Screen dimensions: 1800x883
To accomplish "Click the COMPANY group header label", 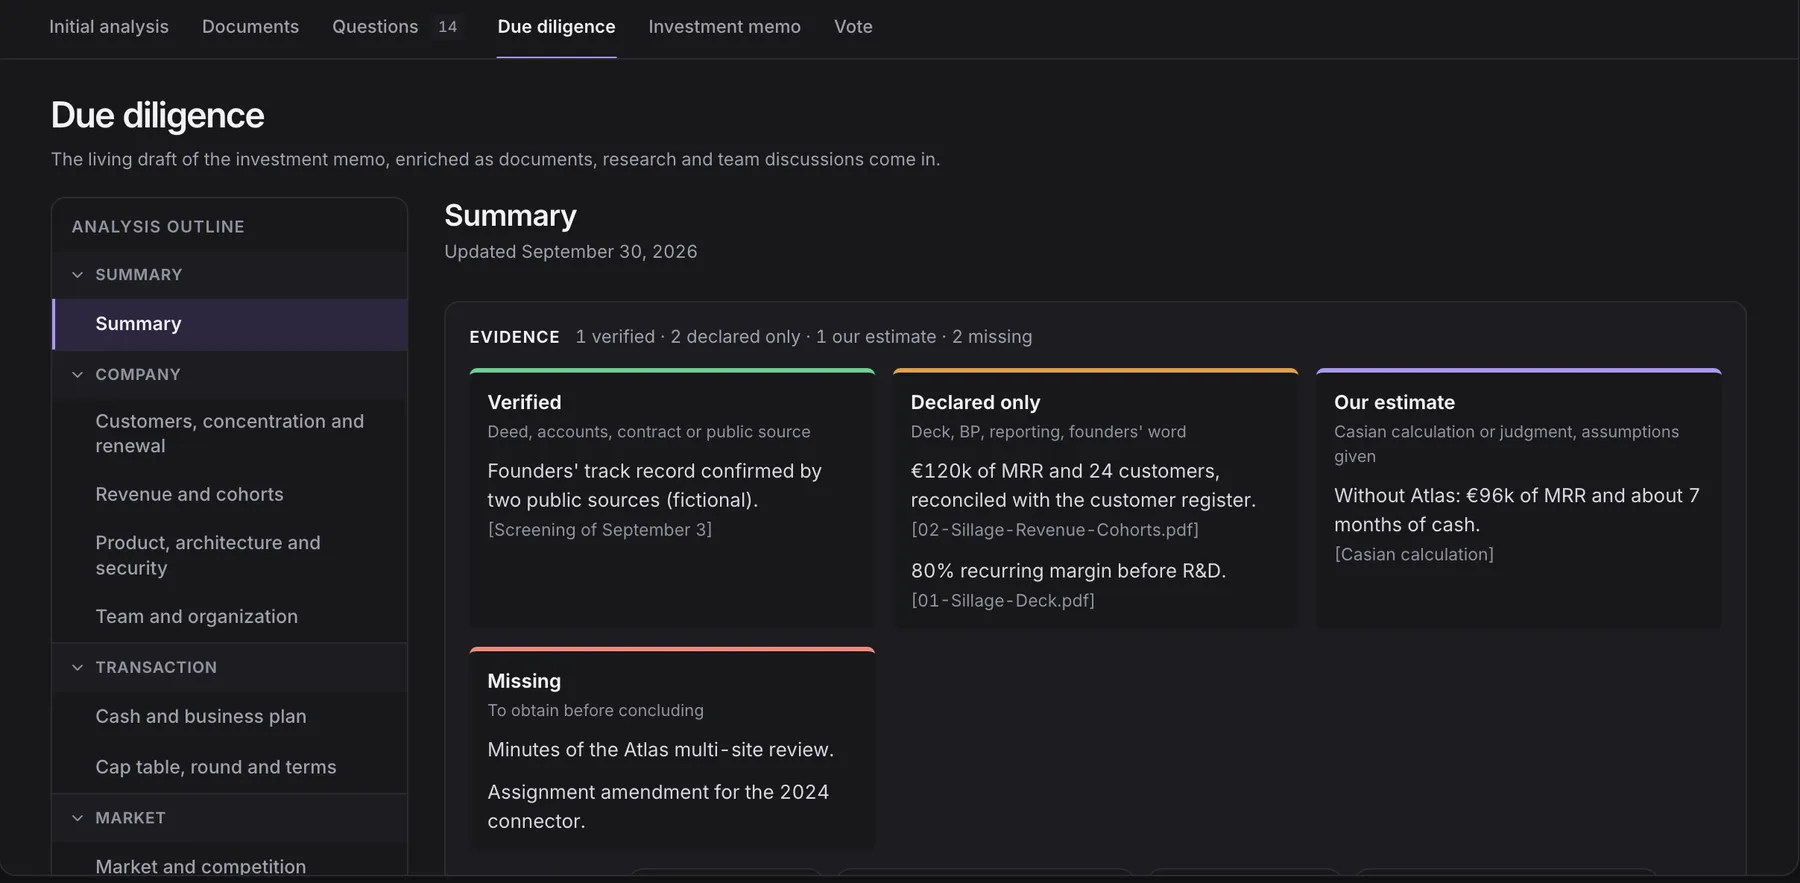I will (x=138, y=375).
